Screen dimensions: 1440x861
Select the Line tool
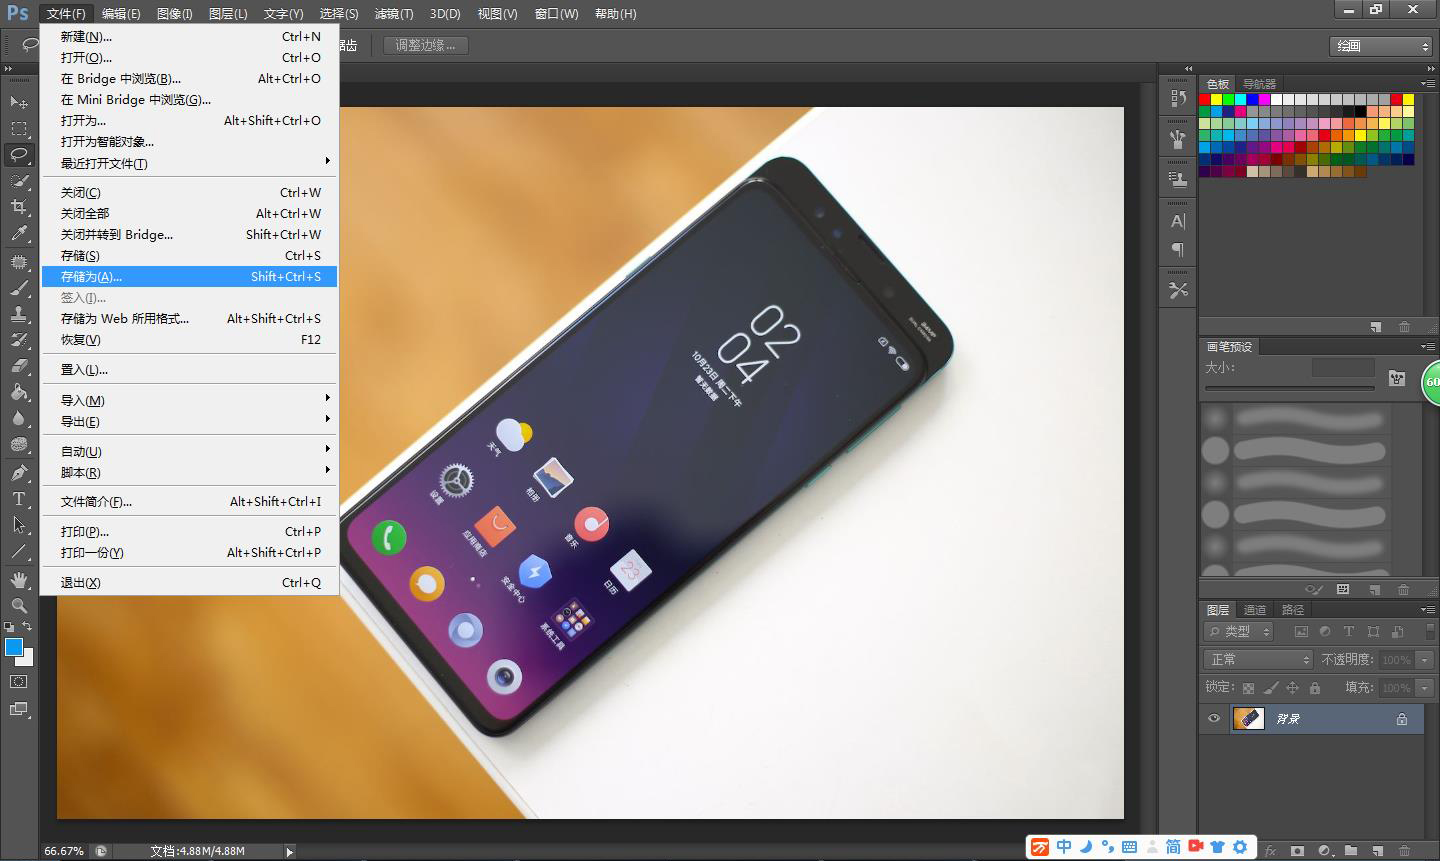point(18,551)
